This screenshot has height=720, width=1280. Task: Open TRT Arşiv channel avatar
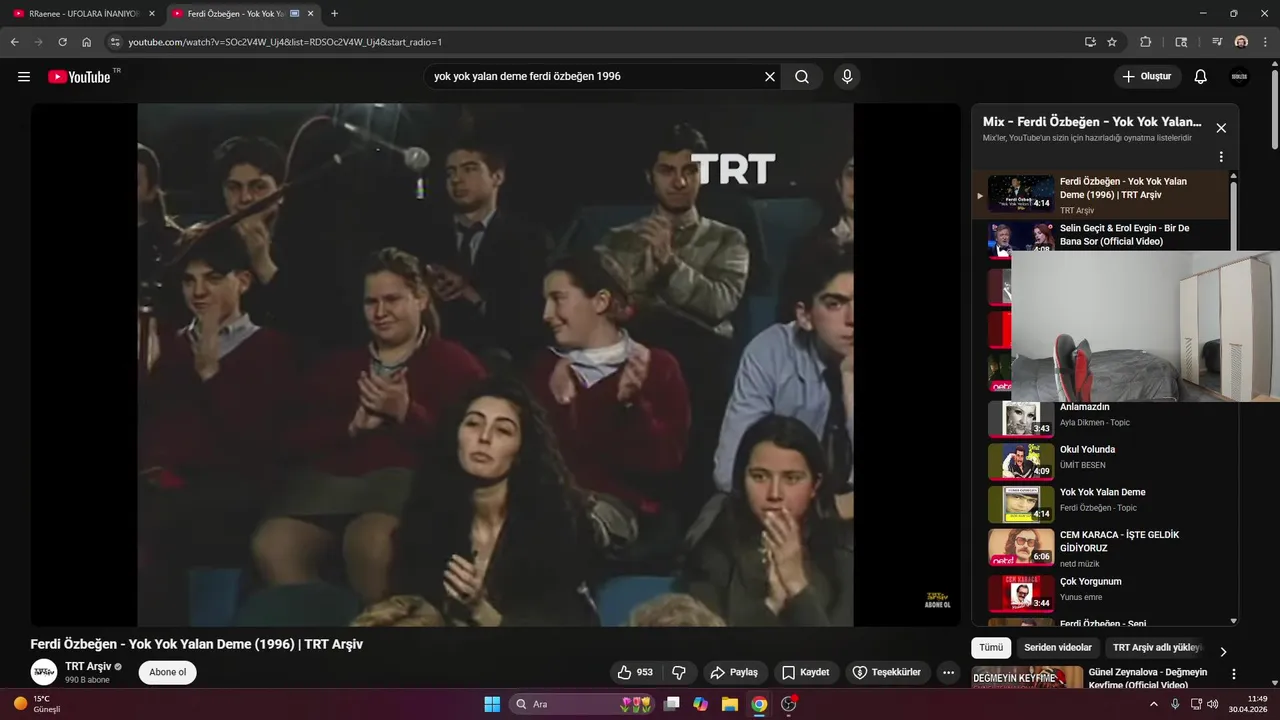[x=44, y=672]
